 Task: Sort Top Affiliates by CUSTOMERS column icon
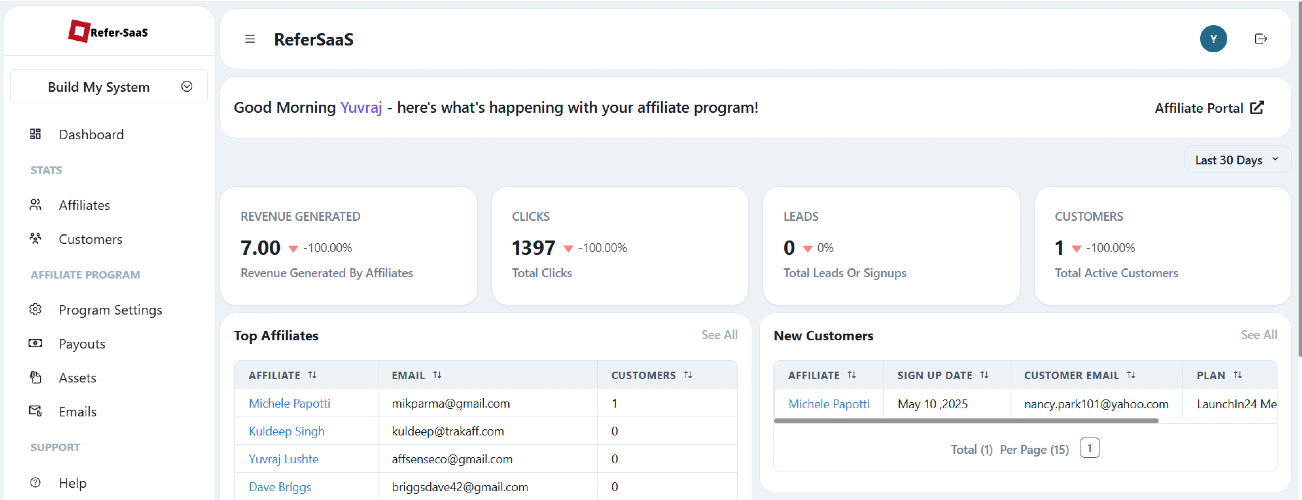688,375
